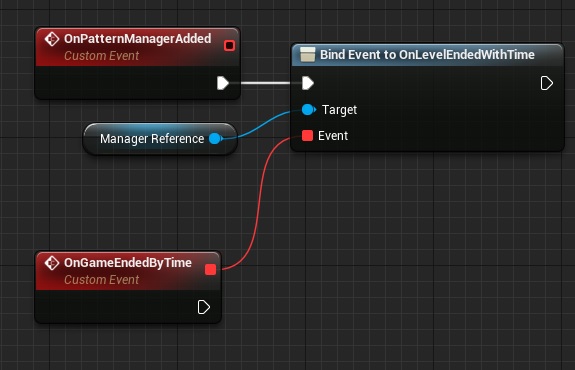Click the Bind Event node execution input pin
This screenshot has width=575, height=370.
pos(308,83)
